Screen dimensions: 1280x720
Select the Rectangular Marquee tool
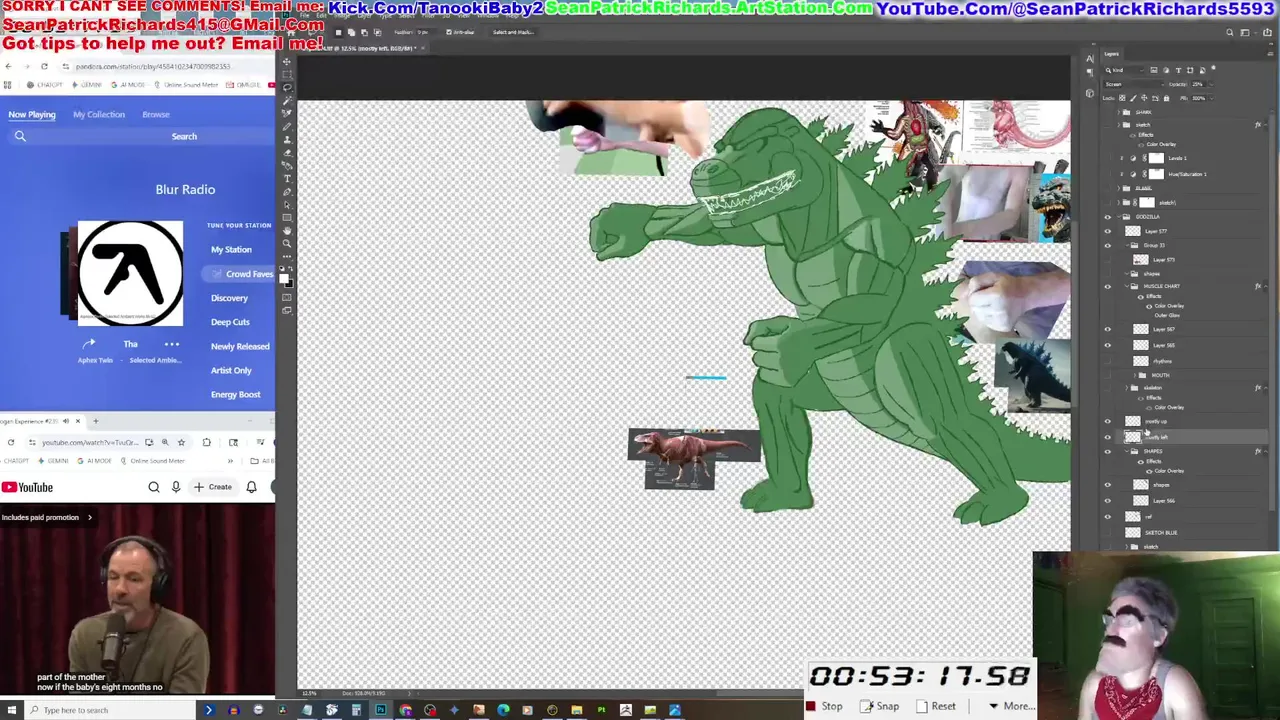(287, 75)
